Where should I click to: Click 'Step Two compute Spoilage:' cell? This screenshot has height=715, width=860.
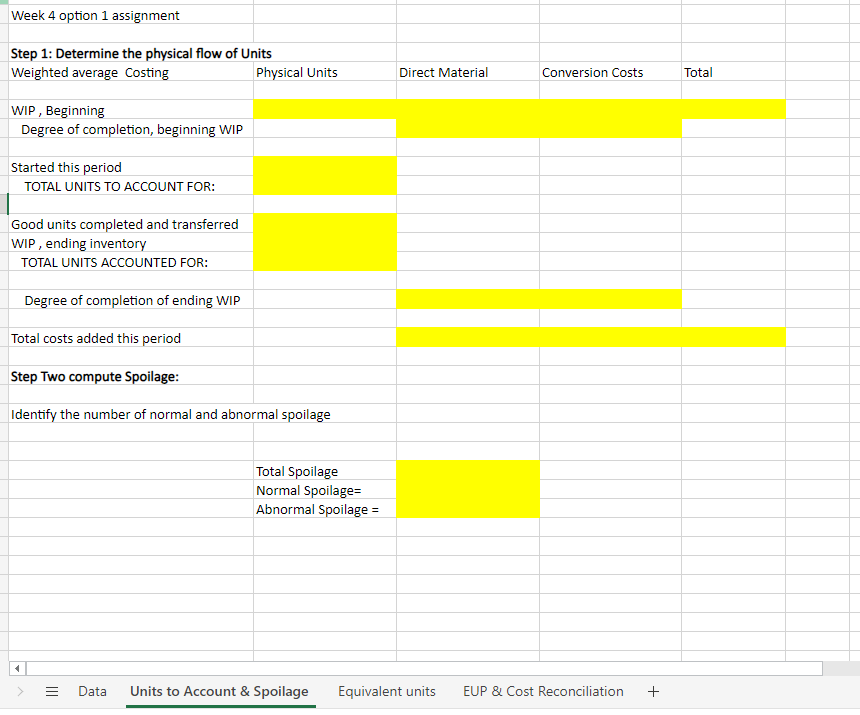[x=131, y=376]
